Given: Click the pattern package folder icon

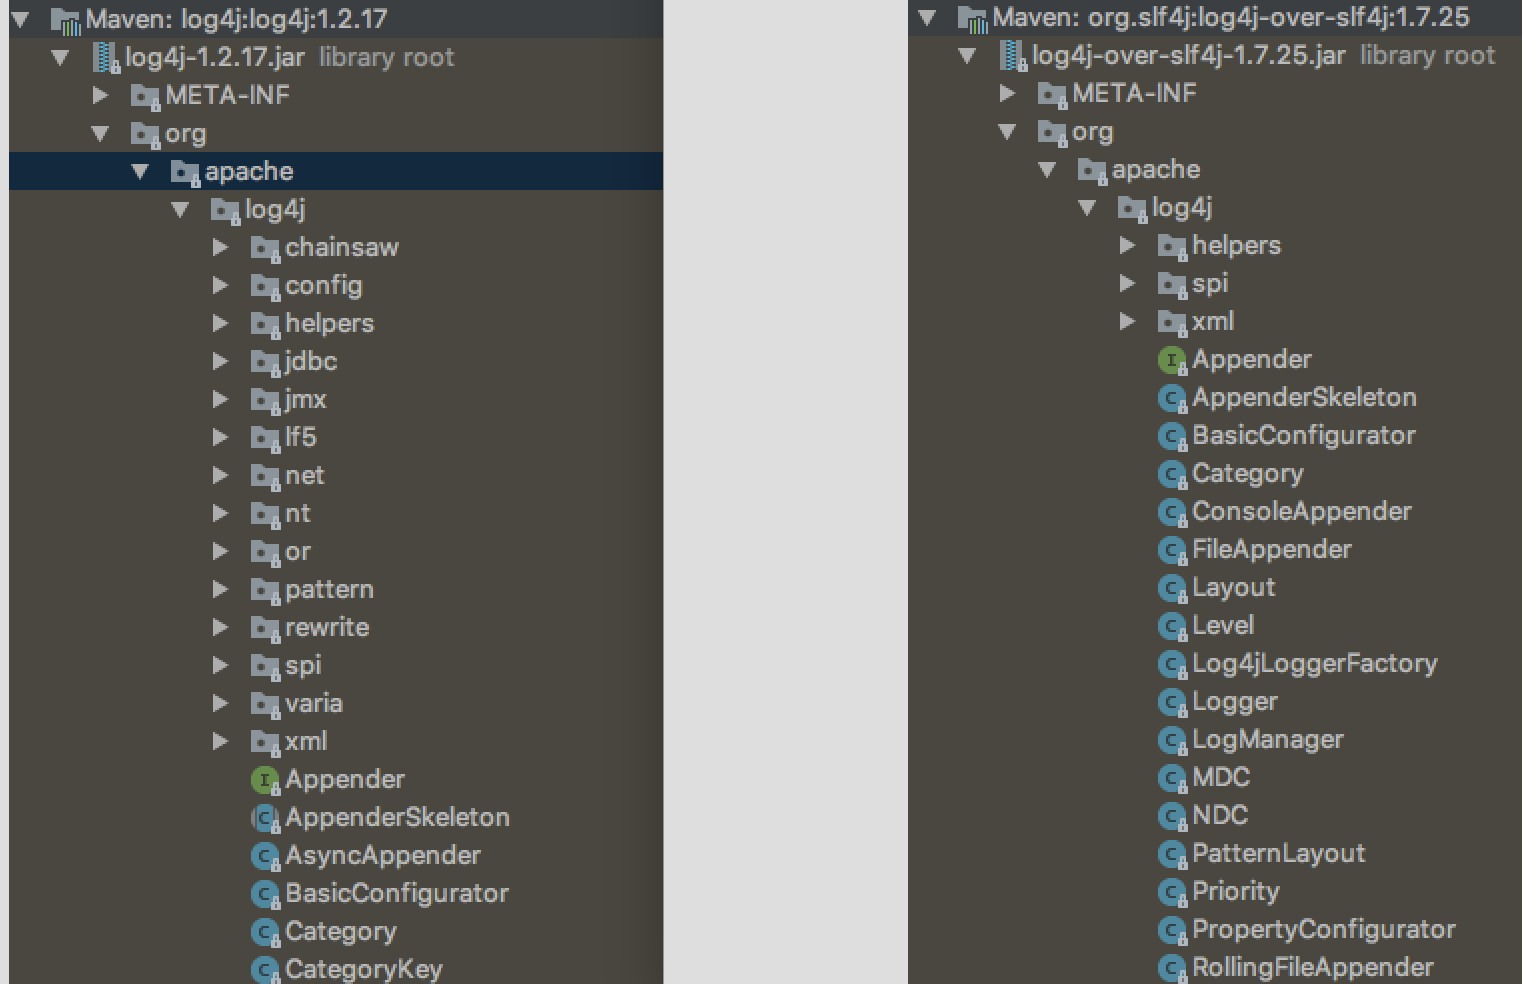Looking at the screenshot, I should [265, 590].
